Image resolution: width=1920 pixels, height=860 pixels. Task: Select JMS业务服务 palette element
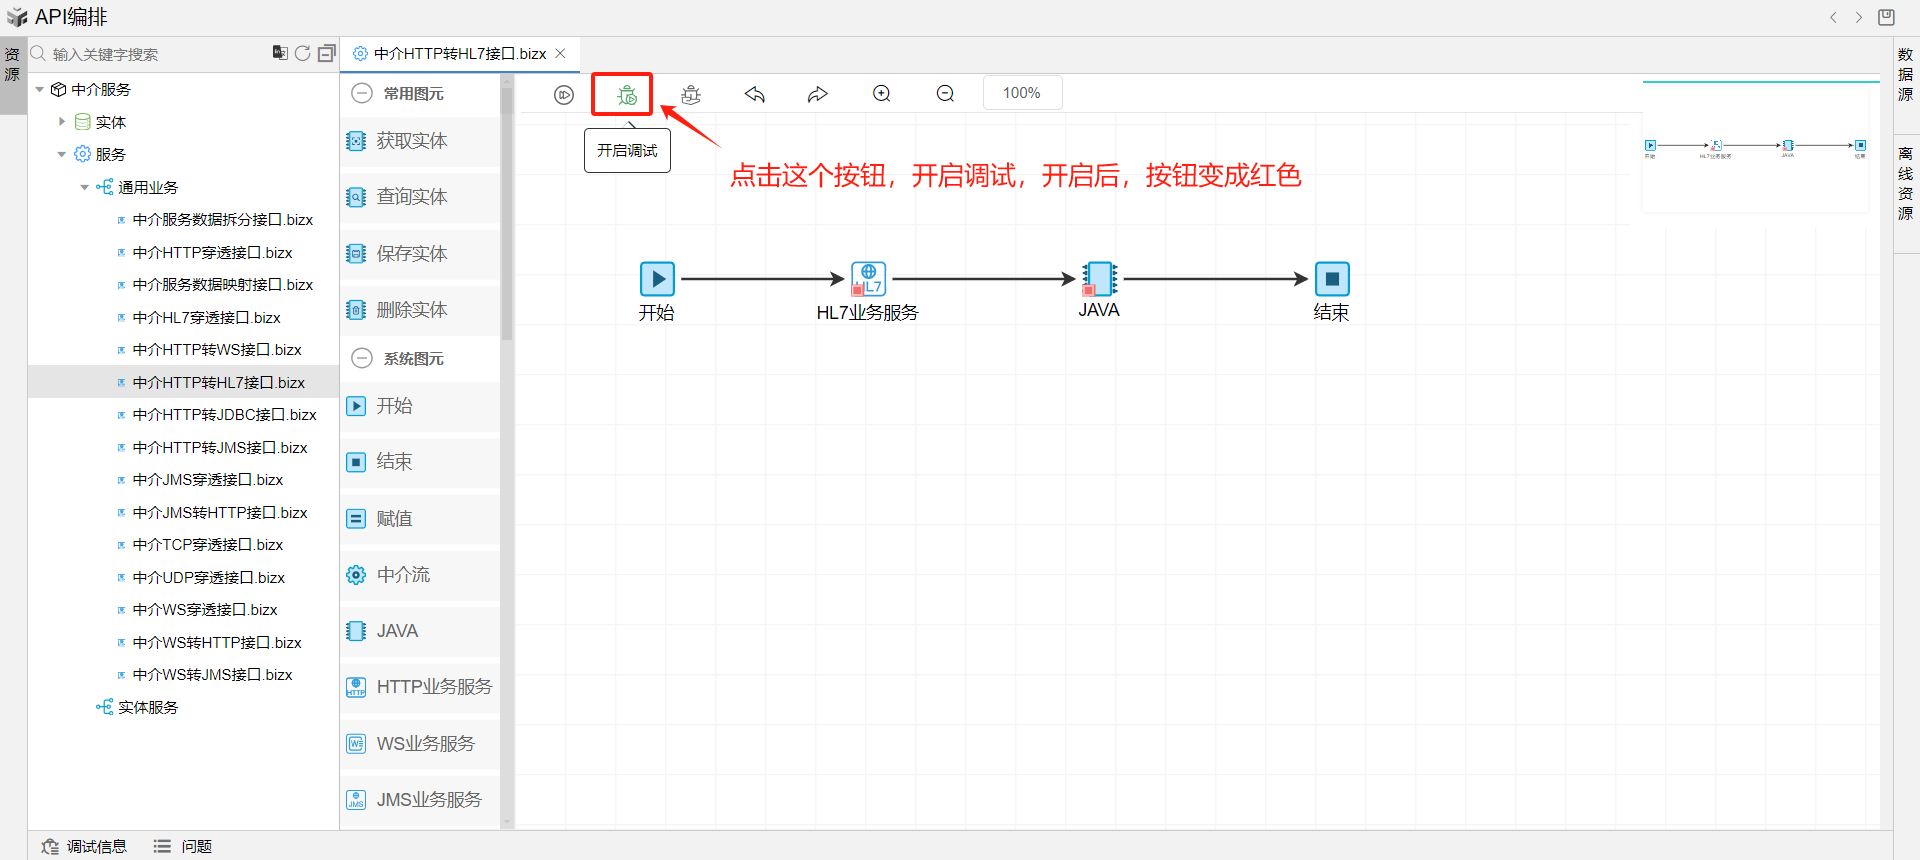tap(420, 800)
